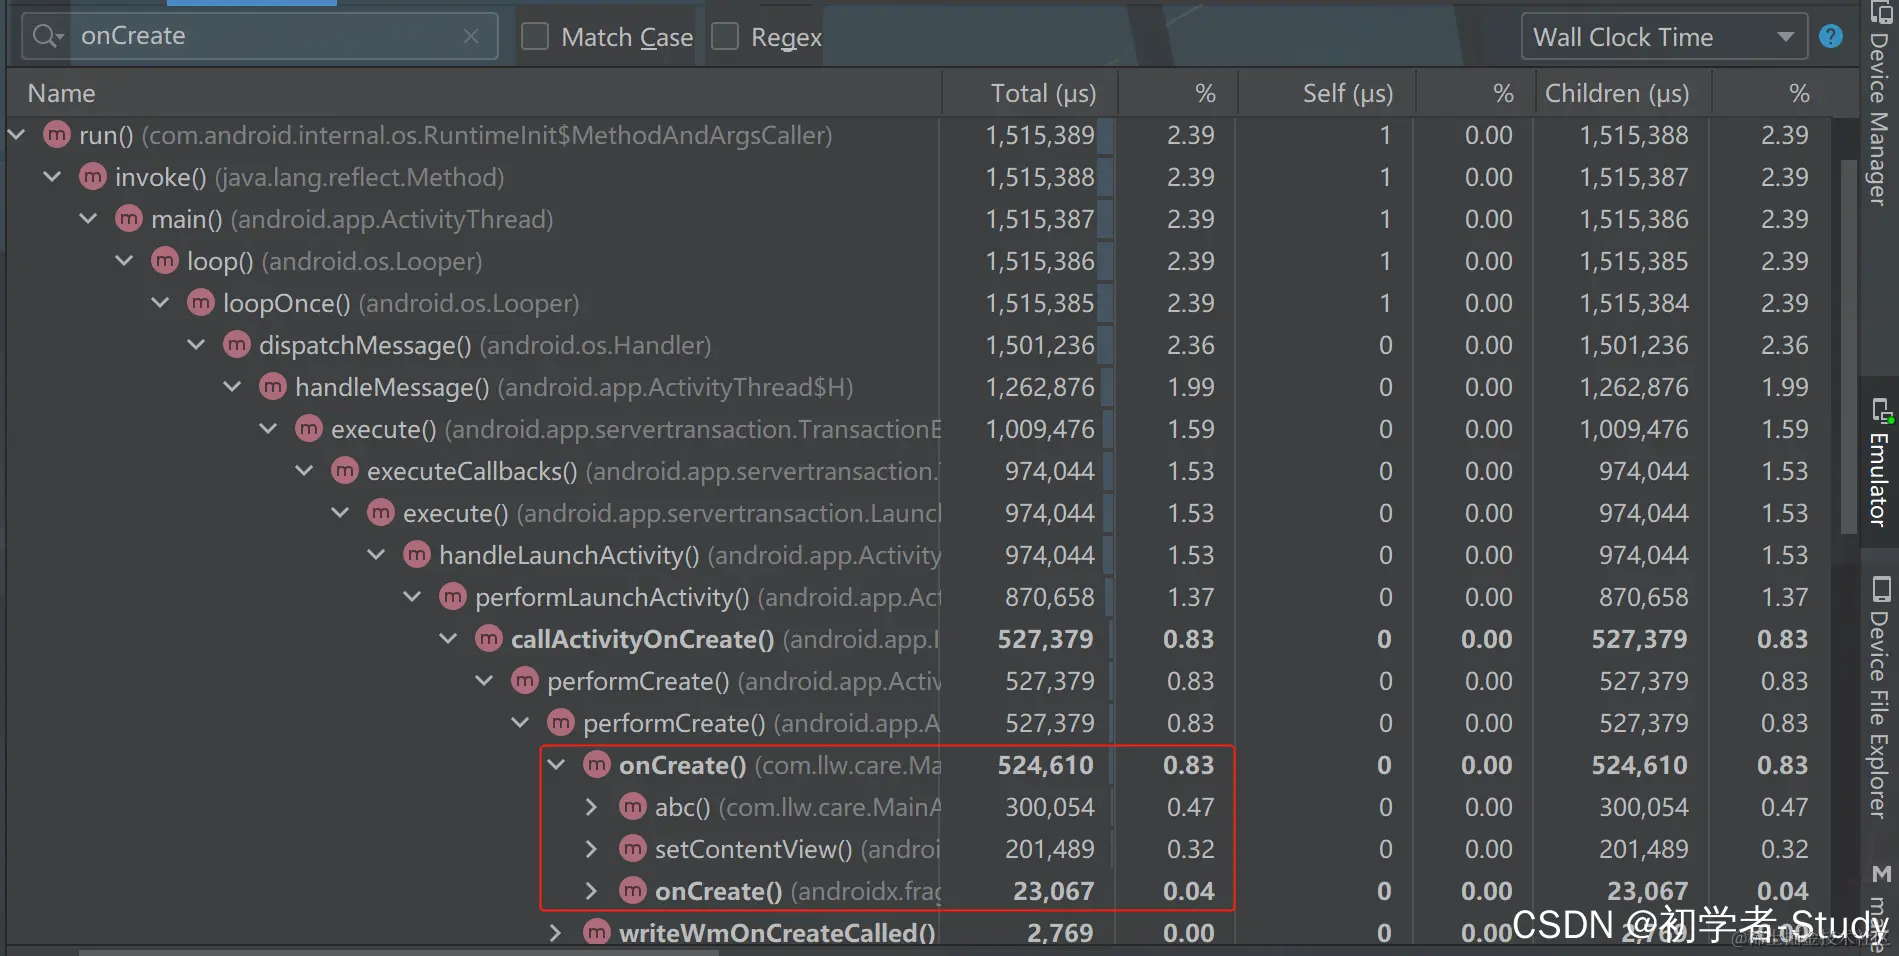Screen dimensions: 1899x956
Task: Select the execute() TransactionE row
Action: tap(920, 429)
